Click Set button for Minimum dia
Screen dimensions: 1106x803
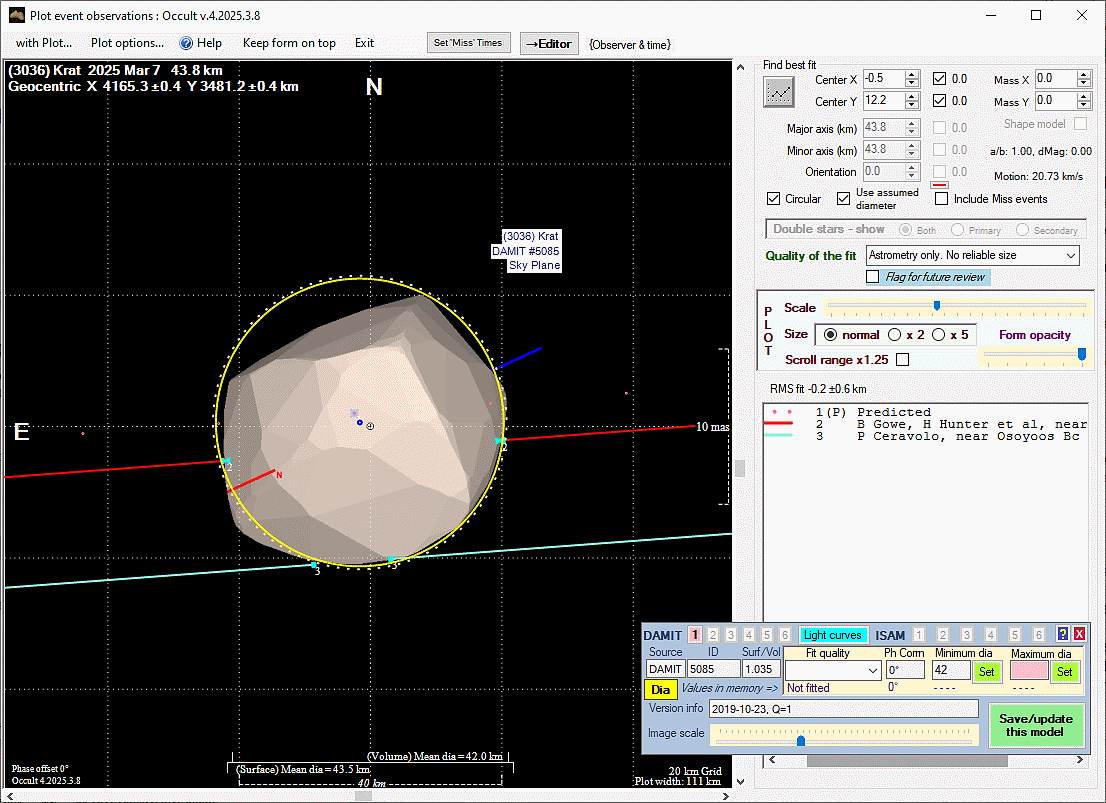(987, 672)
